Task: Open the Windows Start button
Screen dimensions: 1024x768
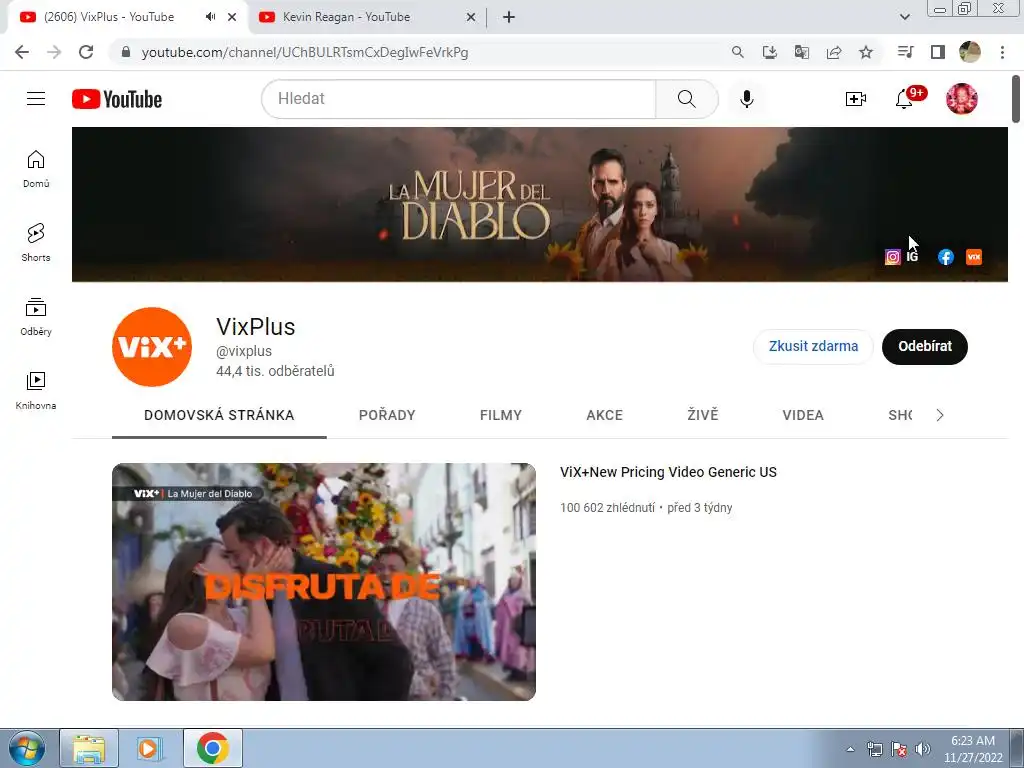Action: coord(26,748)
